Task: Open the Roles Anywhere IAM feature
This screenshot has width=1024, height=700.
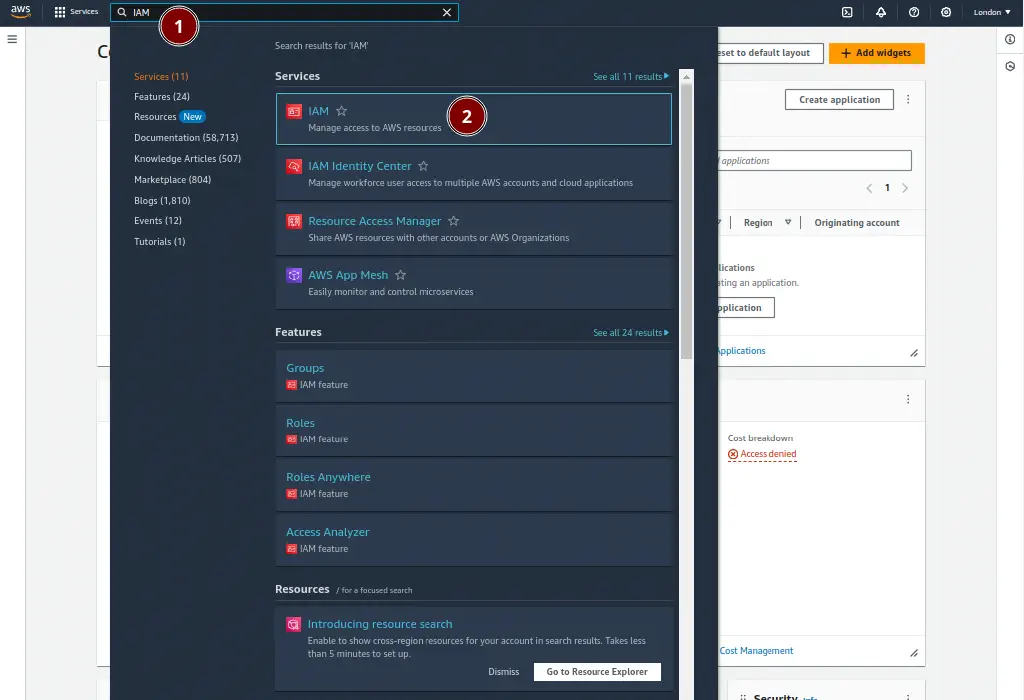Action: click(473, 485)
